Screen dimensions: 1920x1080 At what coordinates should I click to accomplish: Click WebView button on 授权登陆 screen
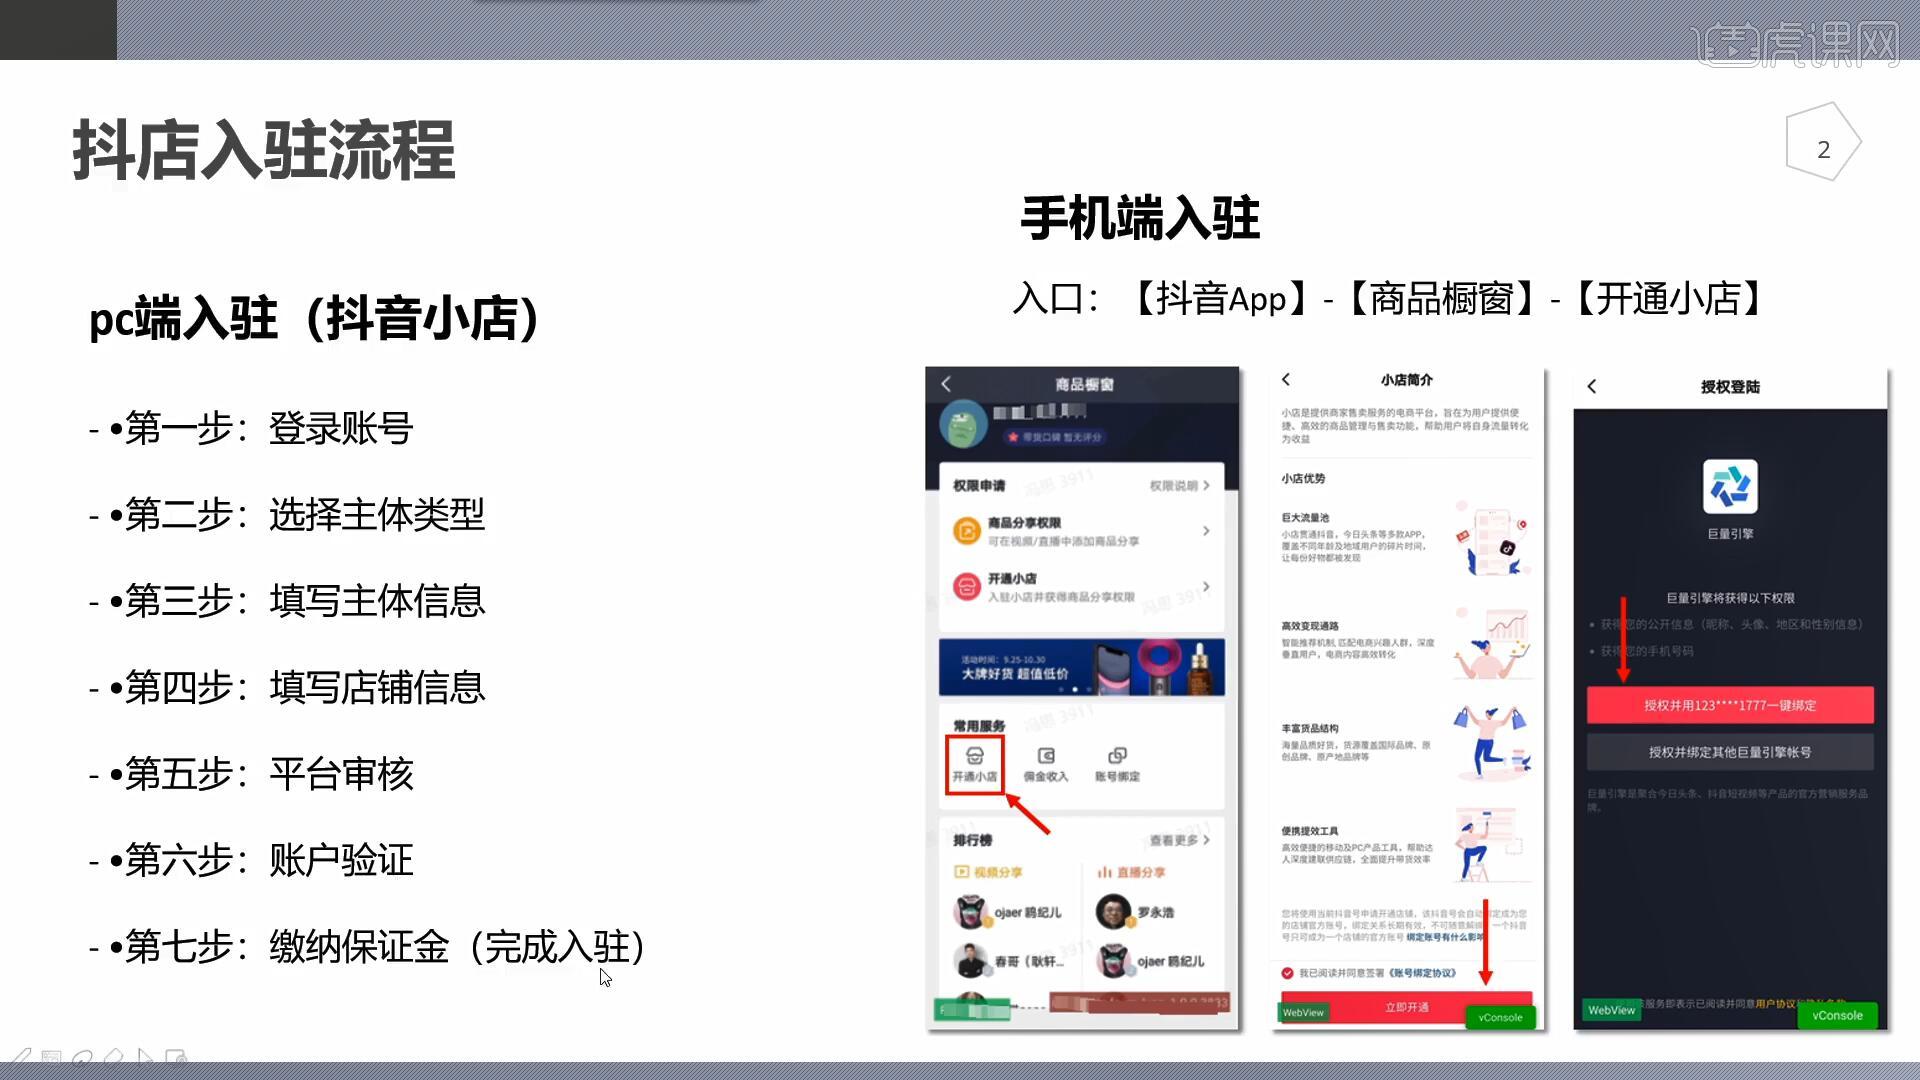[1612, 1010]
